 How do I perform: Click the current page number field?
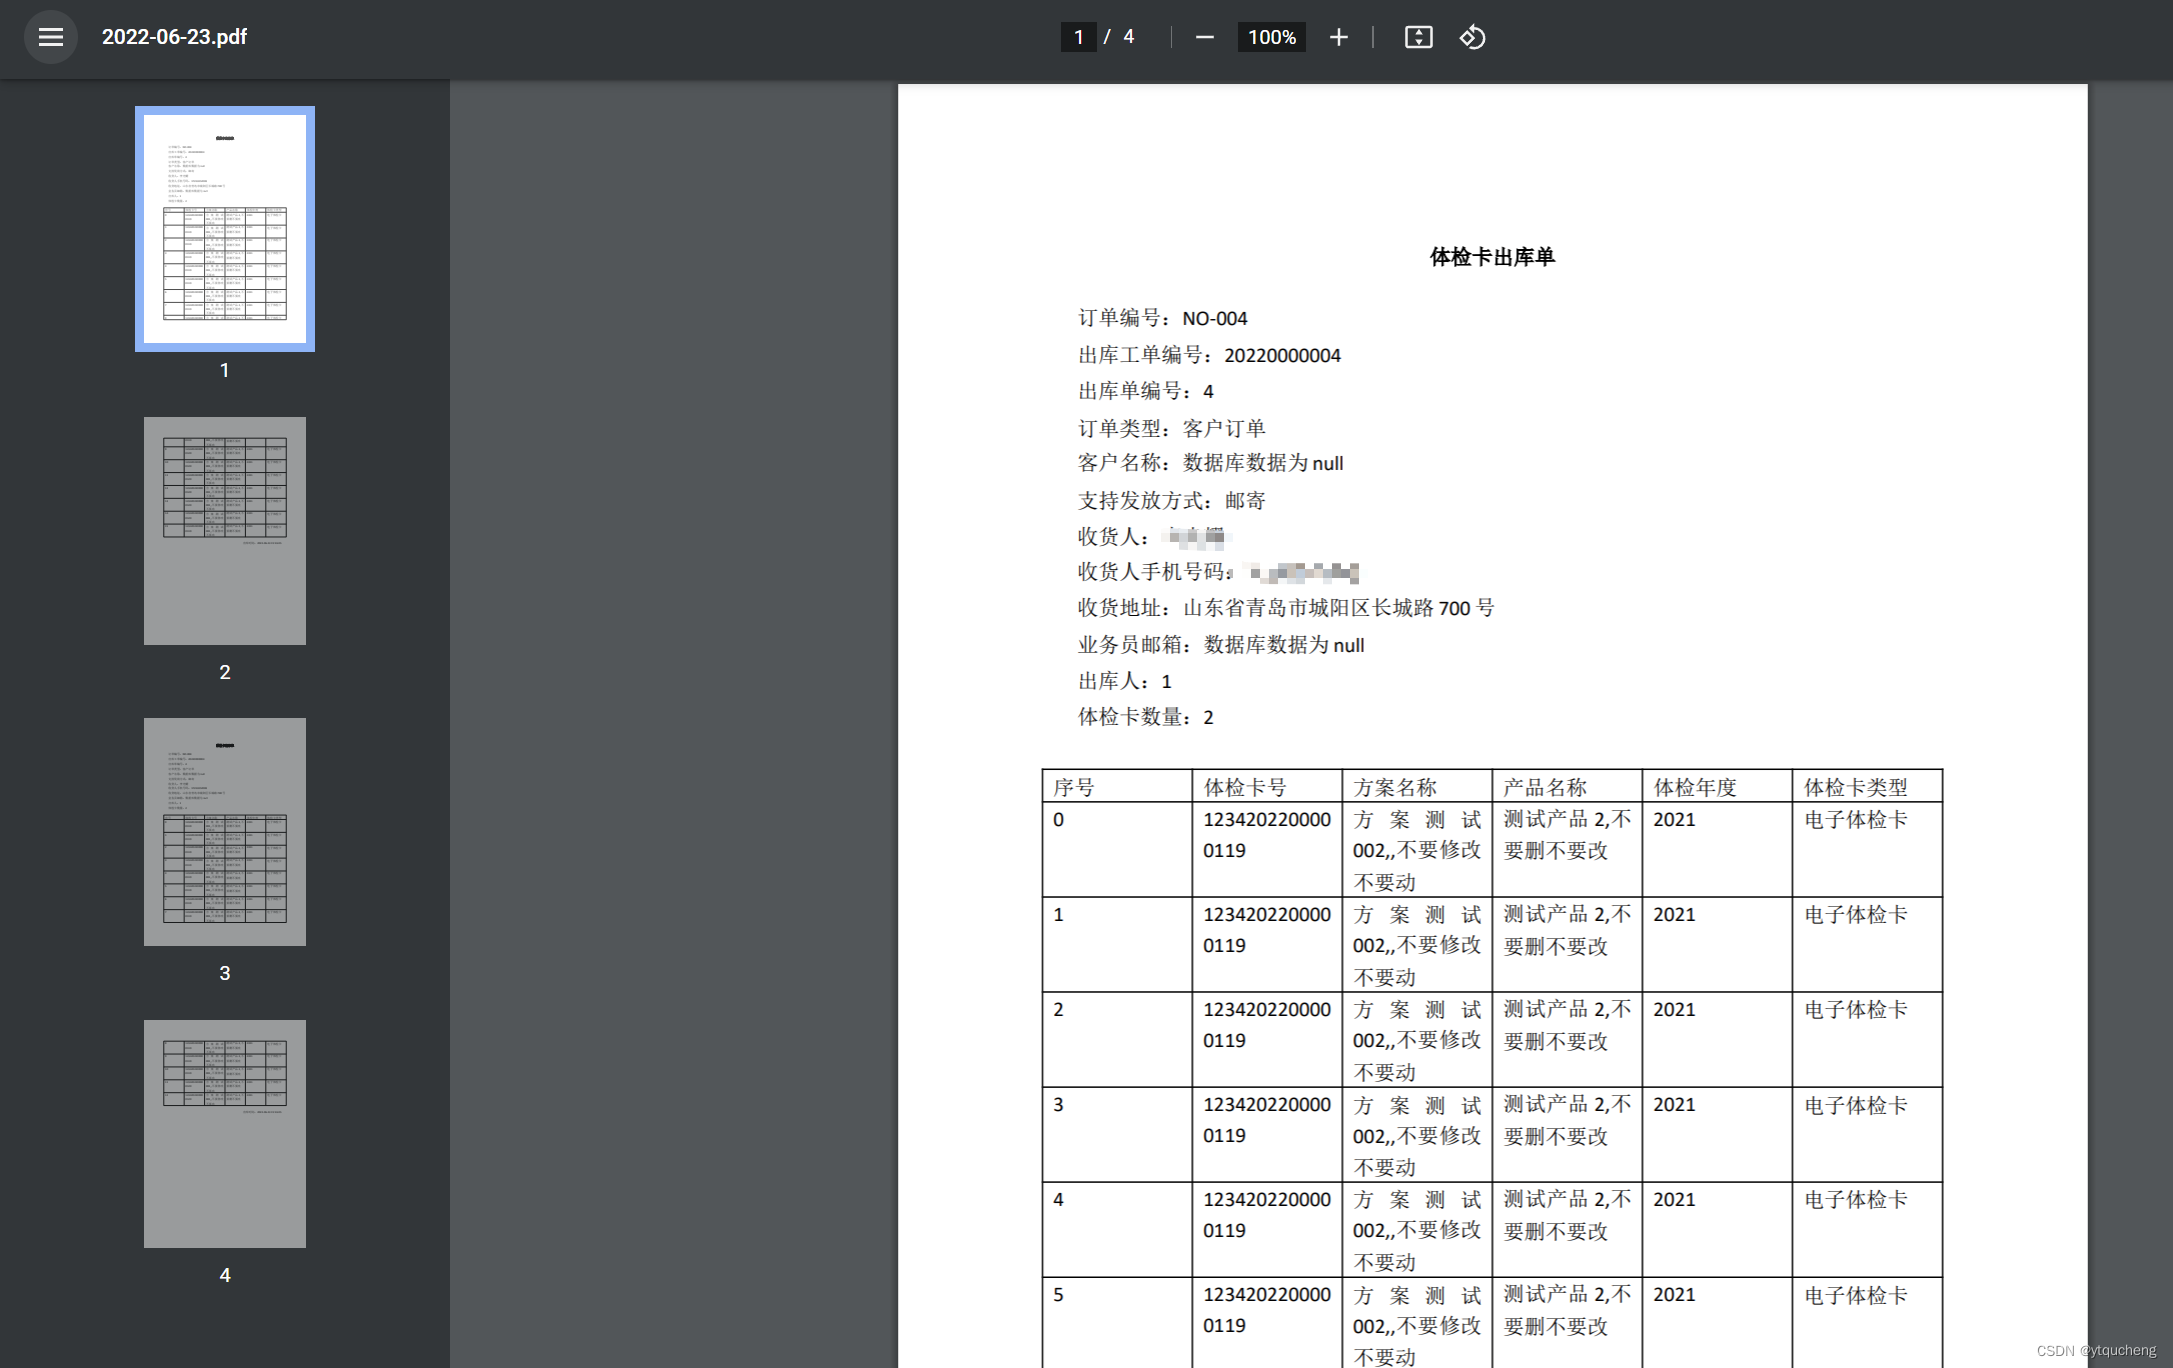(1078, 37)
